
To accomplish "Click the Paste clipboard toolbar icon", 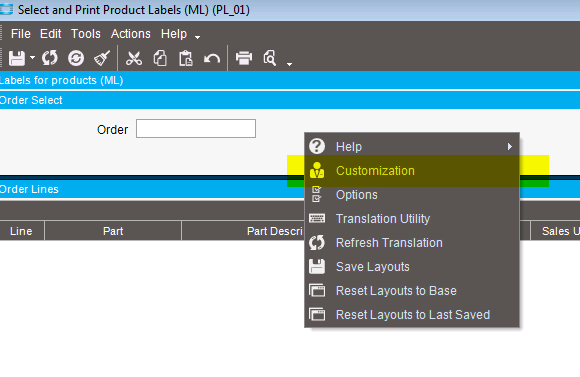I will tap(186, 58).
